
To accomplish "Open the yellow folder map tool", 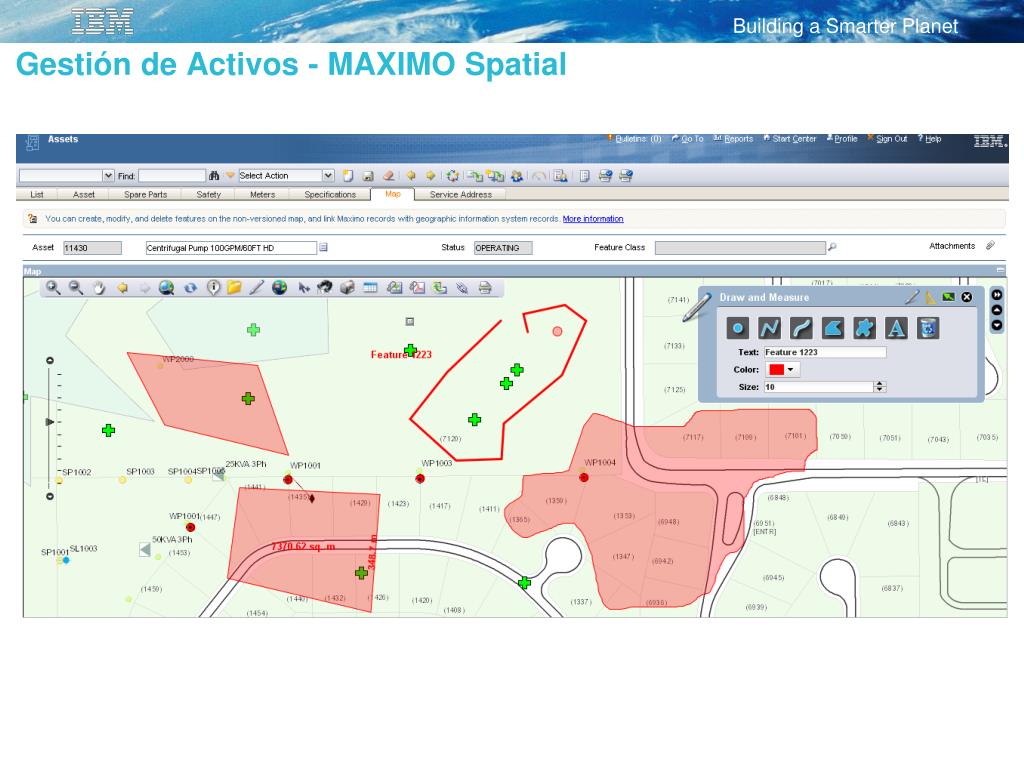I will (x=234, y=287).
